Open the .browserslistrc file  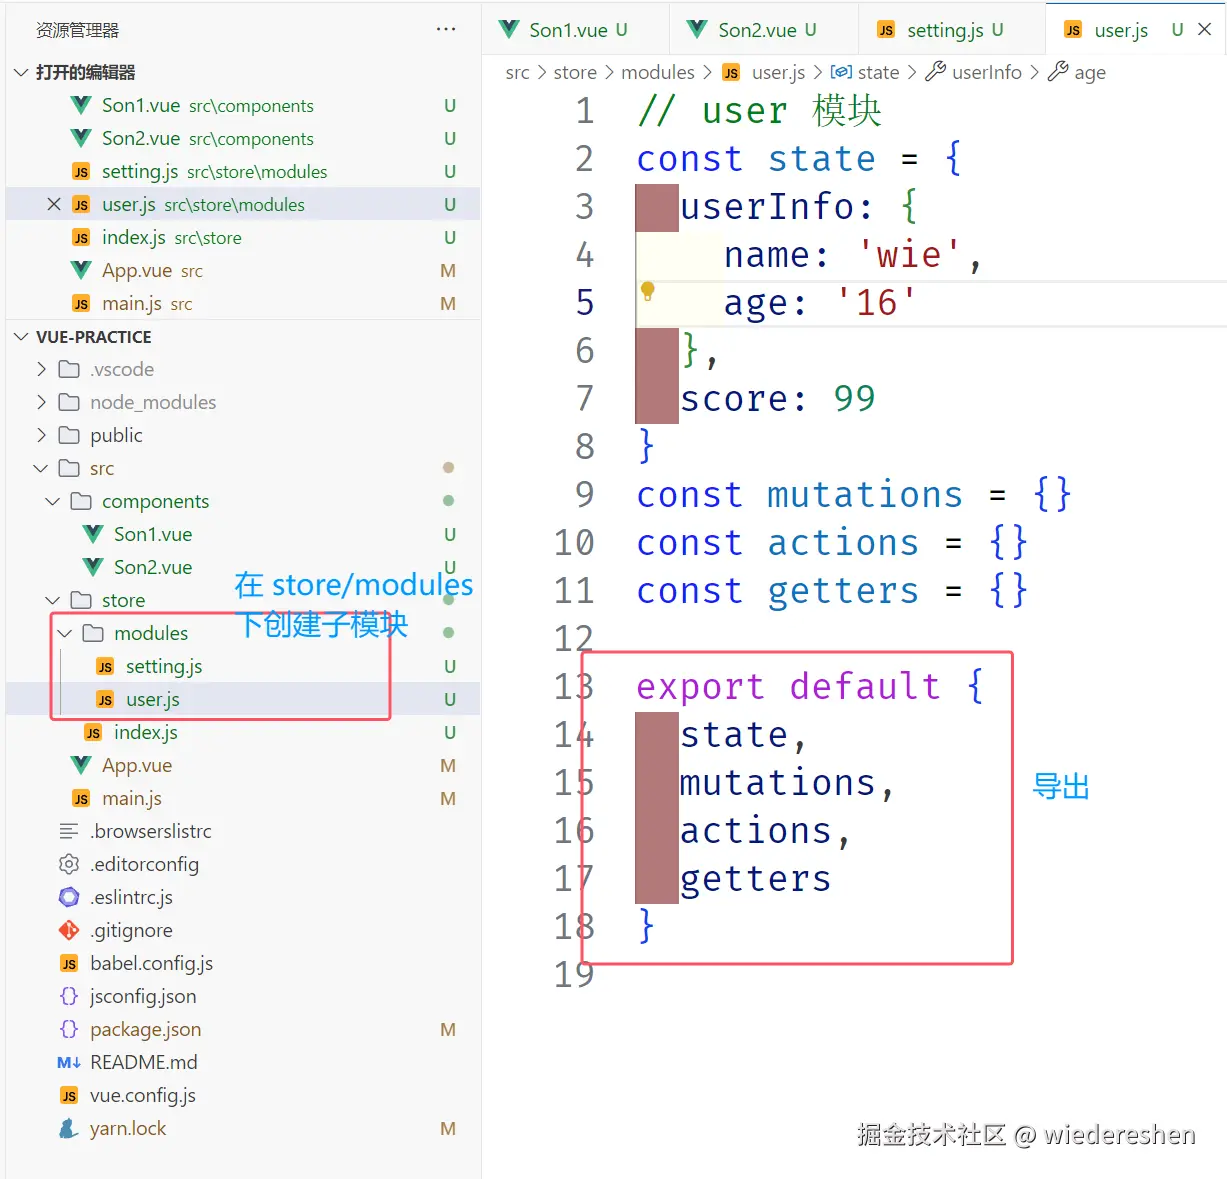243,831
